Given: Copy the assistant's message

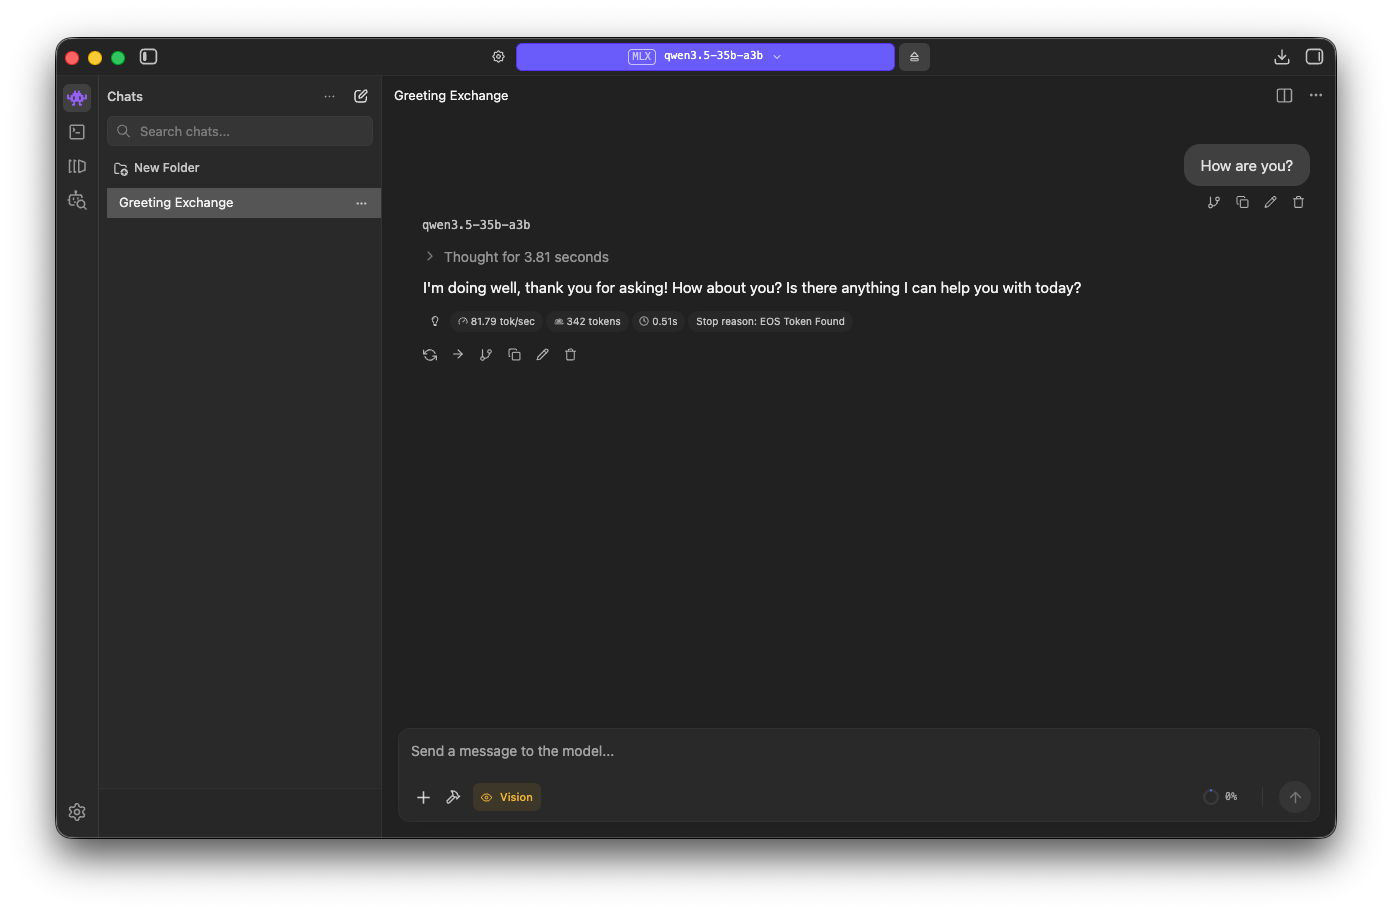Looking at the screenshot, I should coord(514,354).
